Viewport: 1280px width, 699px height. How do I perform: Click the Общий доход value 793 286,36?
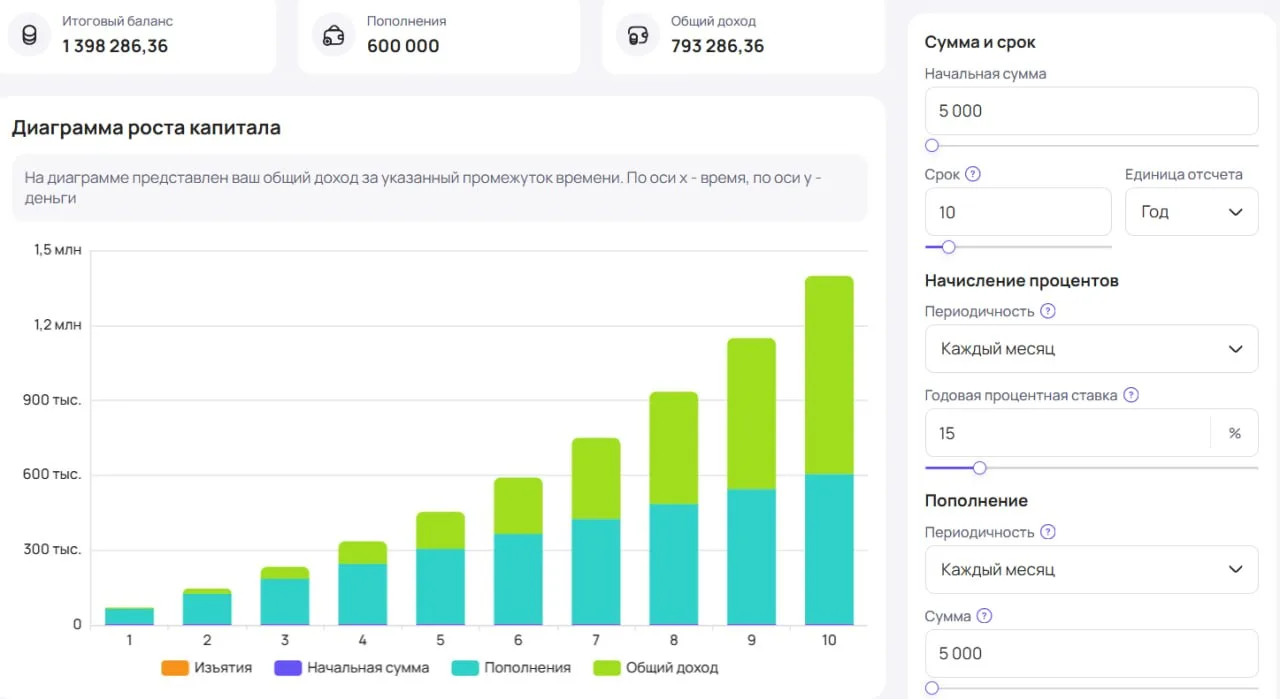[718, 46]
